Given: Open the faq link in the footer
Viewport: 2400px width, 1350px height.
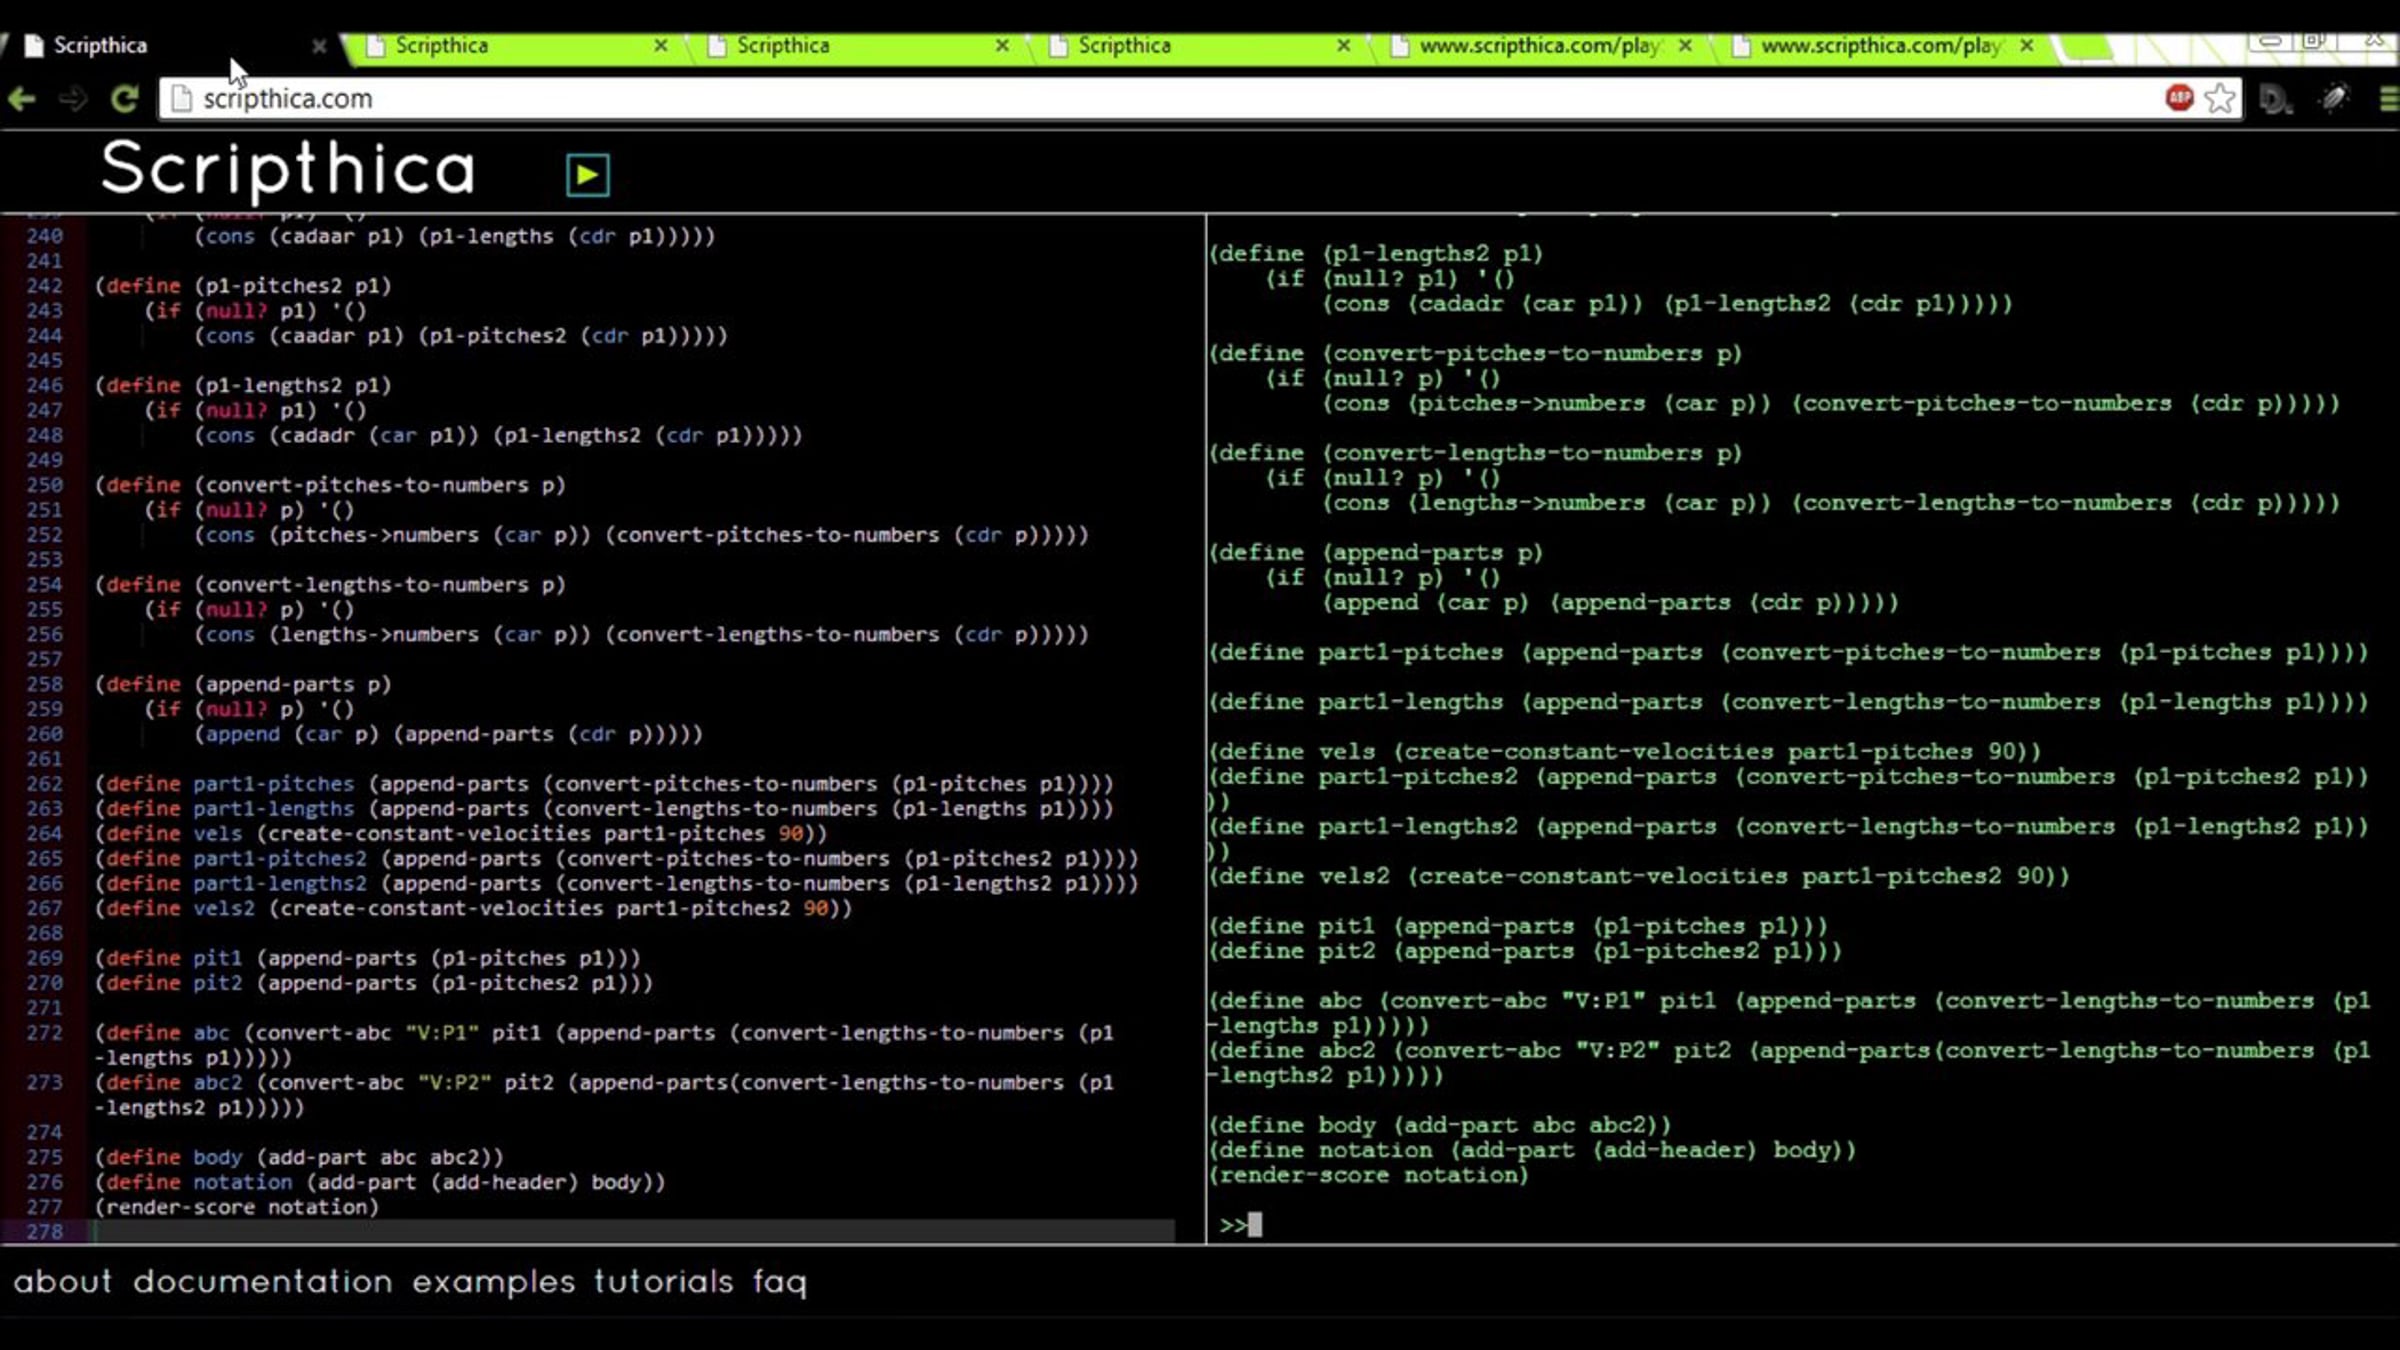Looking at the screenshot, I should [x=780, y=1282].
